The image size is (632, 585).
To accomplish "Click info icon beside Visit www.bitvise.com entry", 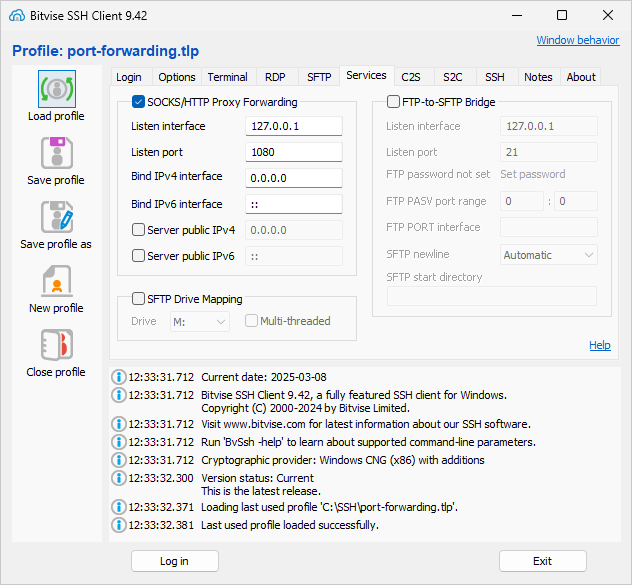I will (x=118, y=424).
